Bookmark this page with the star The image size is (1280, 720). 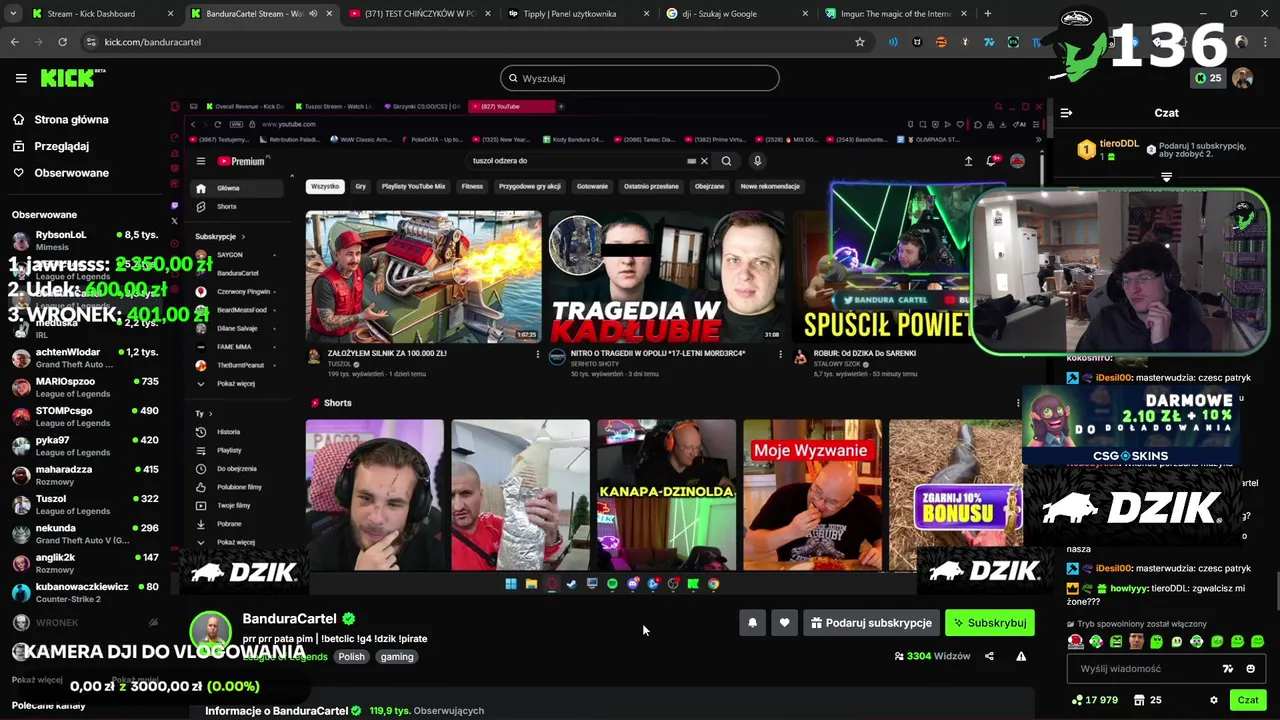coord(860,42)
